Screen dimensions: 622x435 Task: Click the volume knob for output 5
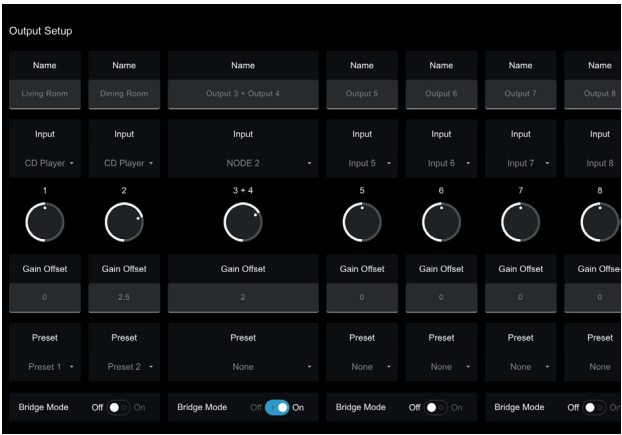362,223
